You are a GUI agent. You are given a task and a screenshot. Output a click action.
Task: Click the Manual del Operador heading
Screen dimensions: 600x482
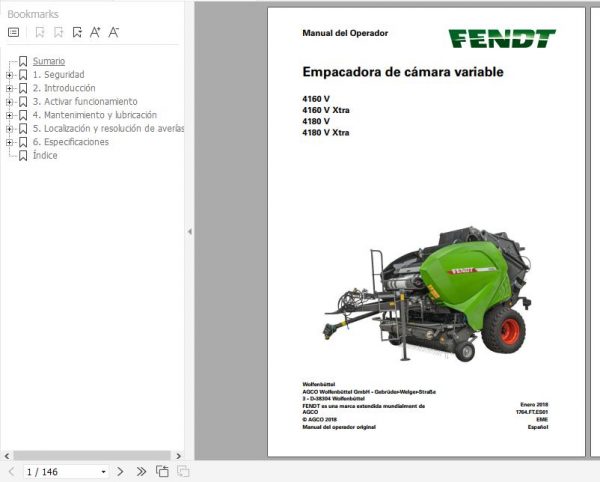tap(345, 33)
